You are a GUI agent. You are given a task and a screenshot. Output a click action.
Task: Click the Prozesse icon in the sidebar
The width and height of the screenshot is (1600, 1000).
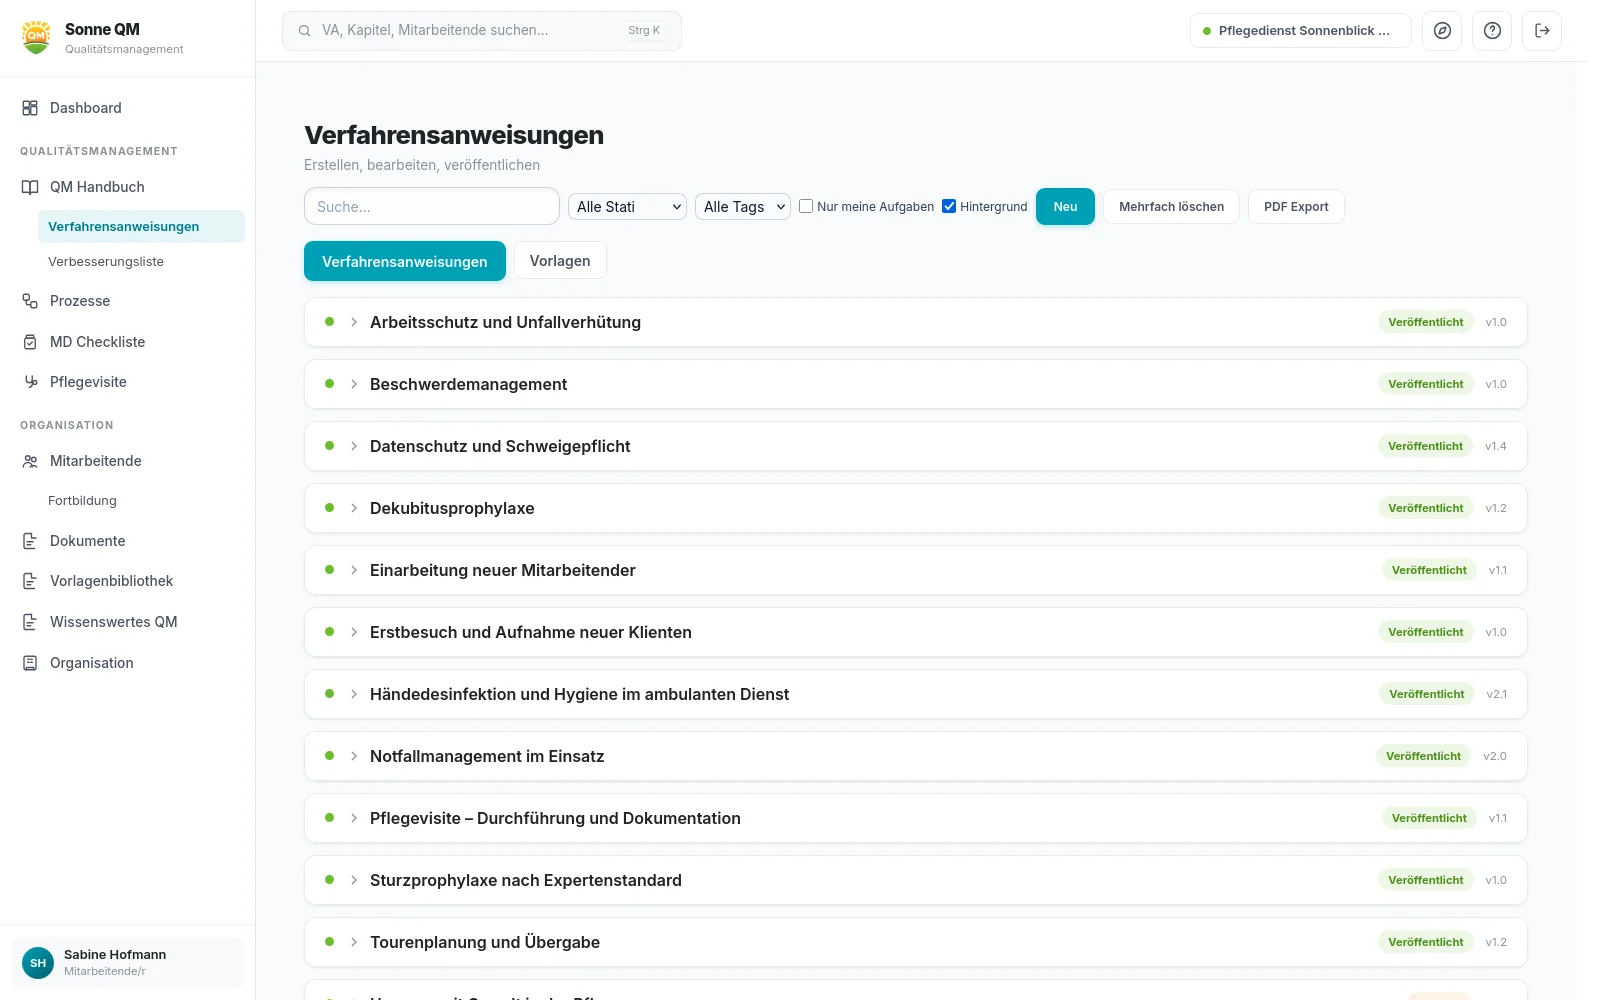click(30, 301)
